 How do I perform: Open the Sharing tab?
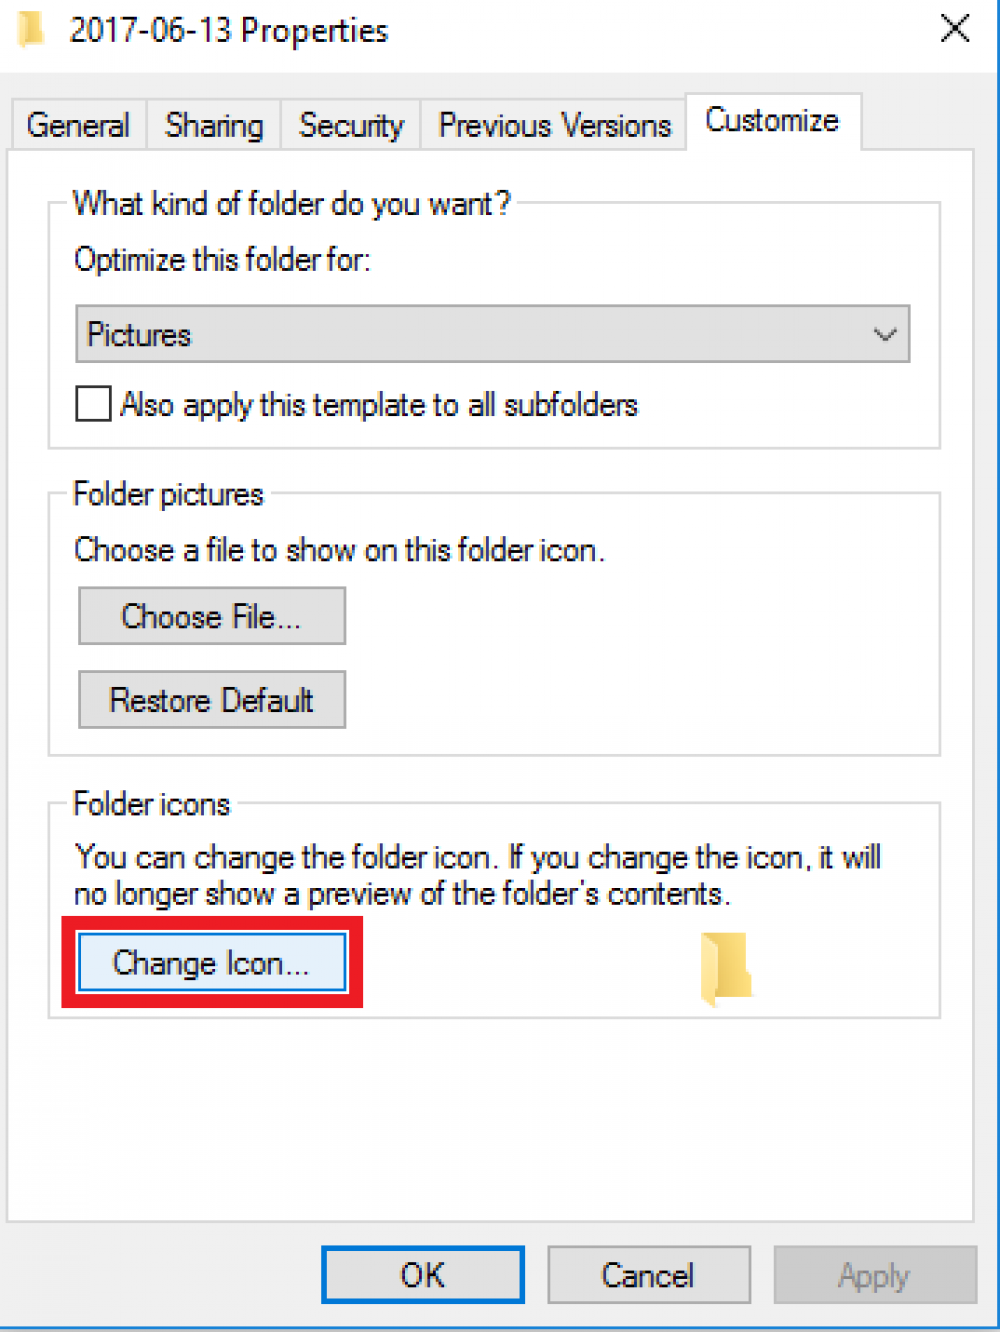pos(214,125)
